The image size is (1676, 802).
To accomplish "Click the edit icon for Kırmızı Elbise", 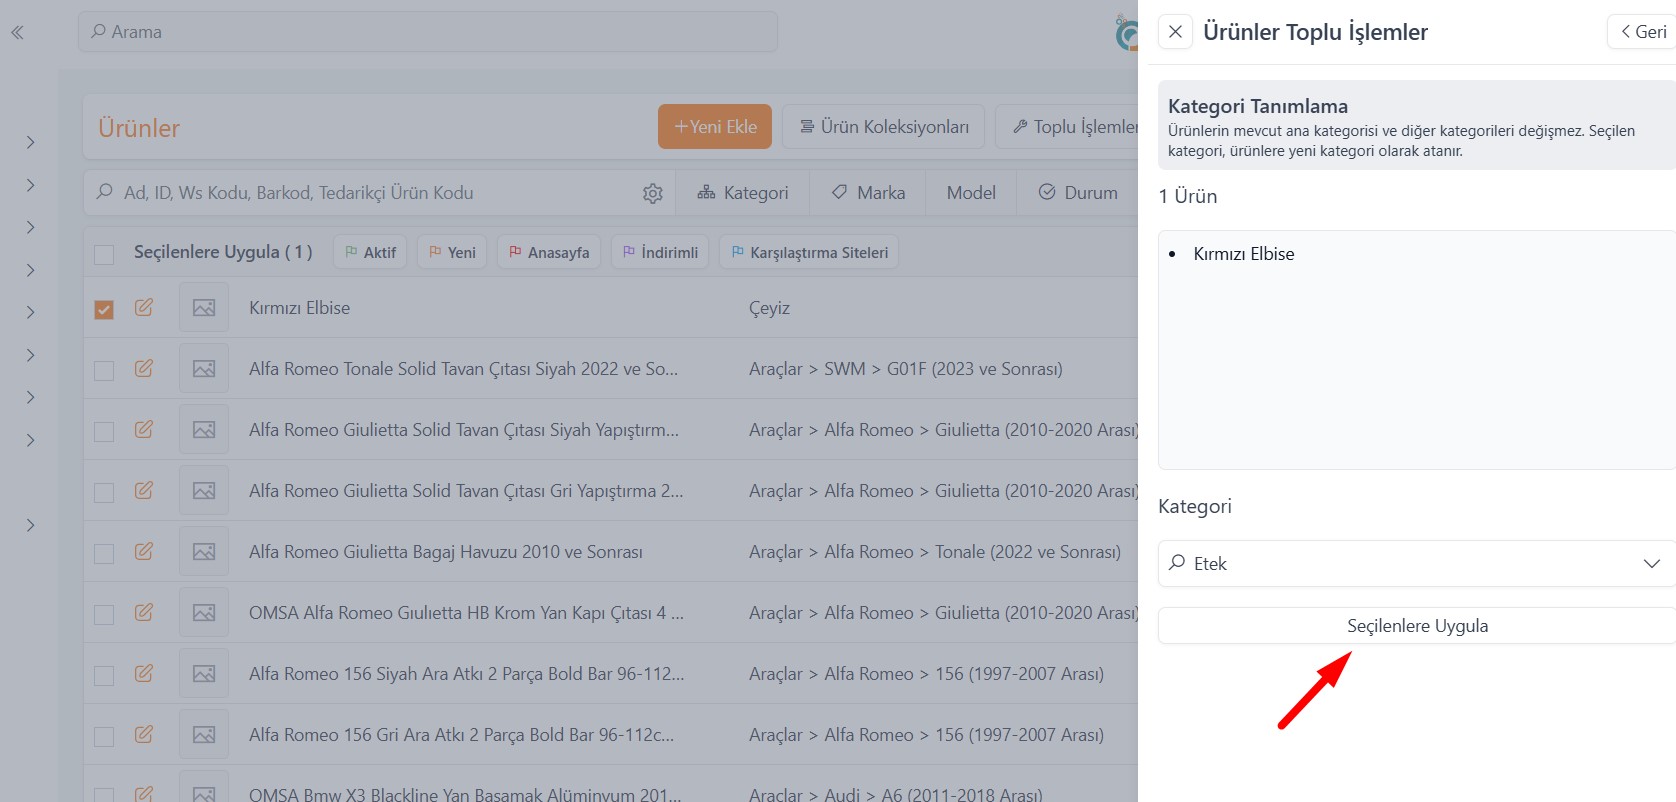I will coord(144,308).
